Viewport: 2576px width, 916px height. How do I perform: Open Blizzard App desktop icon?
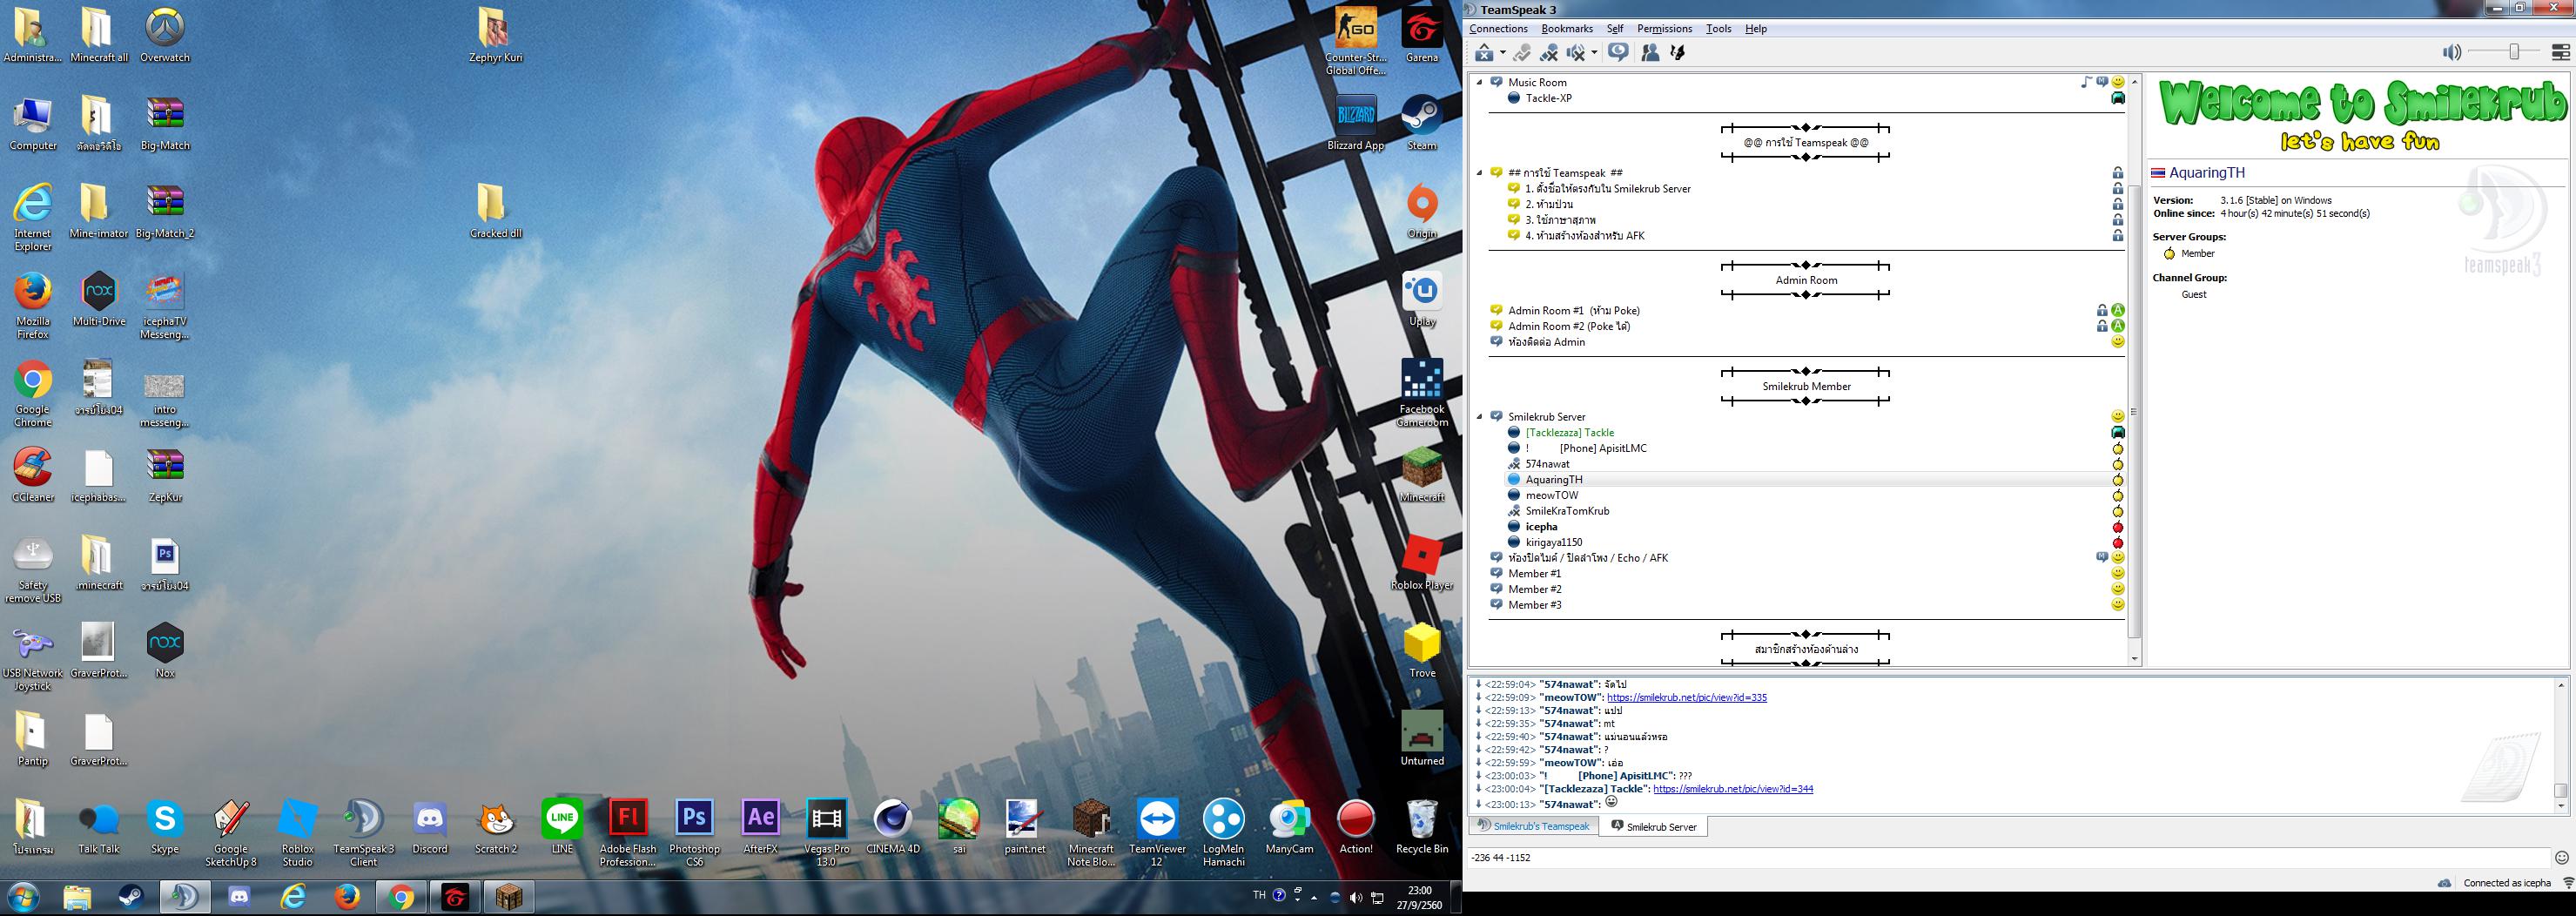pyautogui.click(x=1356, y=123)
